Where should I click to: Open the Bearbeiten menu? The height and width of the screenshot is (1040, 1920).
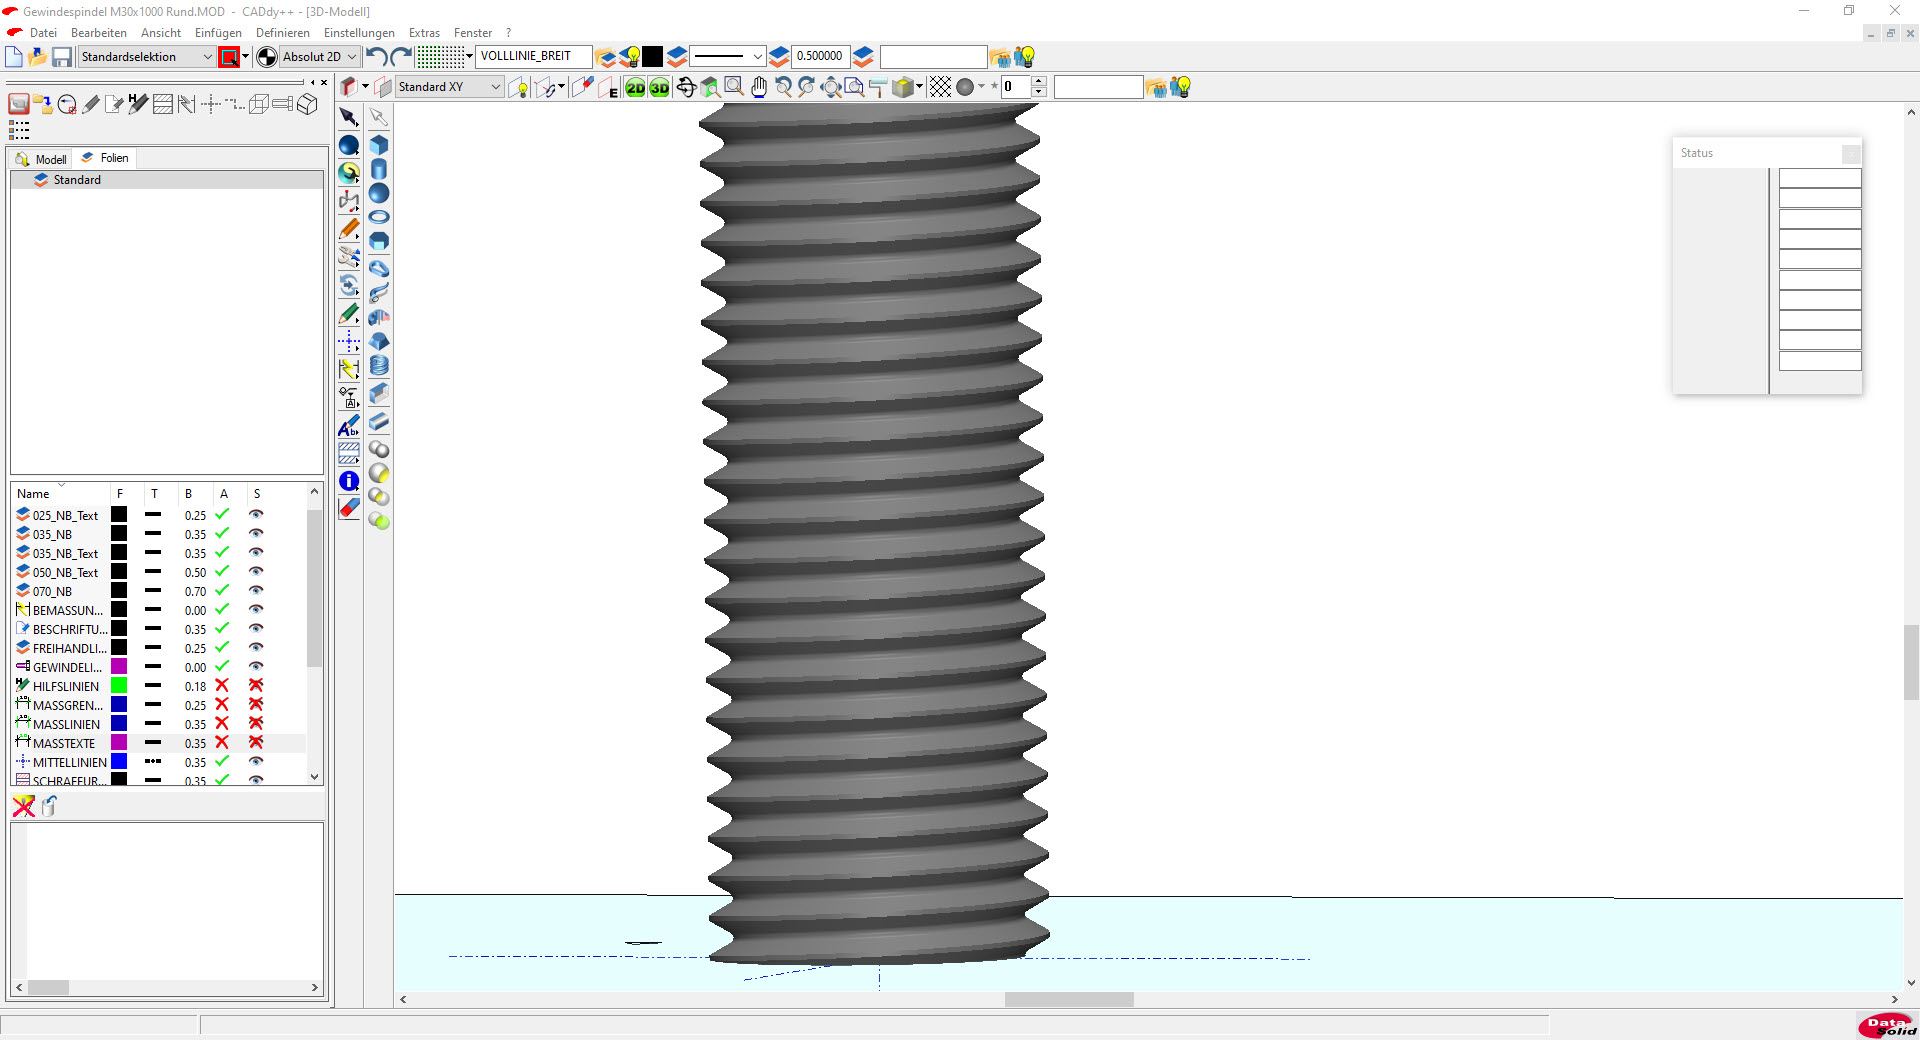[99, 33]
